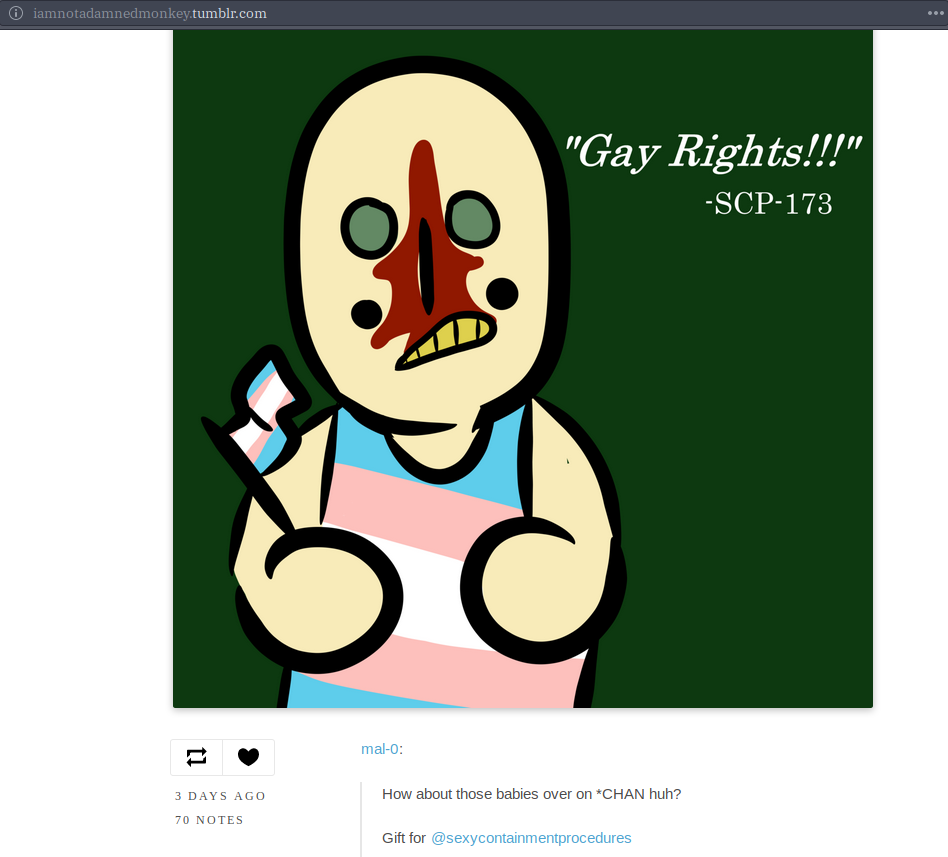
Task: Open the three-dot page actions menu
Action: coord(935,13)
